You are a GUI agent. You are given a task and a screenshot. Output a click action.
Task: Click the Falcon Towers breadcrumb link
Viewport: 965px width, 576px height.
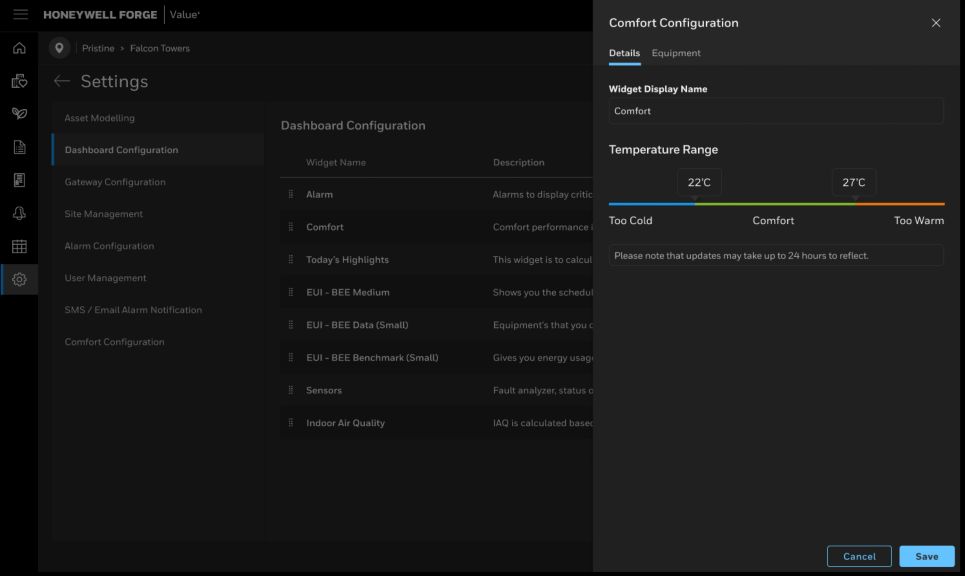point(160,48)
